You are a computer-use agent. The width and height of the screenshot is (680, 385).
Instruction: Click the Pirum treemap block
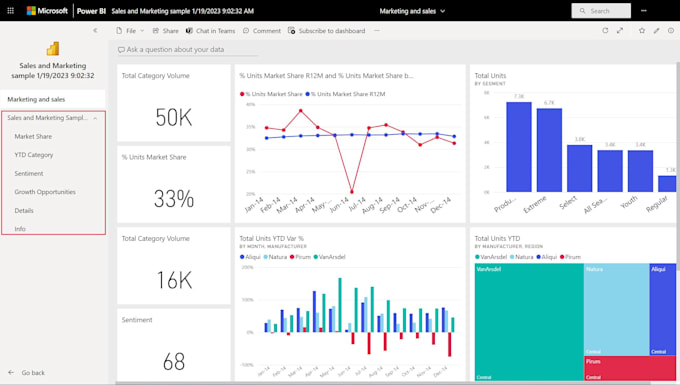[x=630, y=369]
